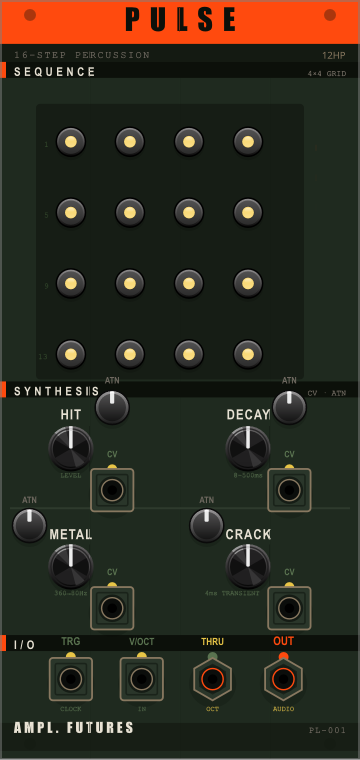Toggle step 12 button in third row
The height and width of the screenshot is (760, 360).
tap(248, 283)
